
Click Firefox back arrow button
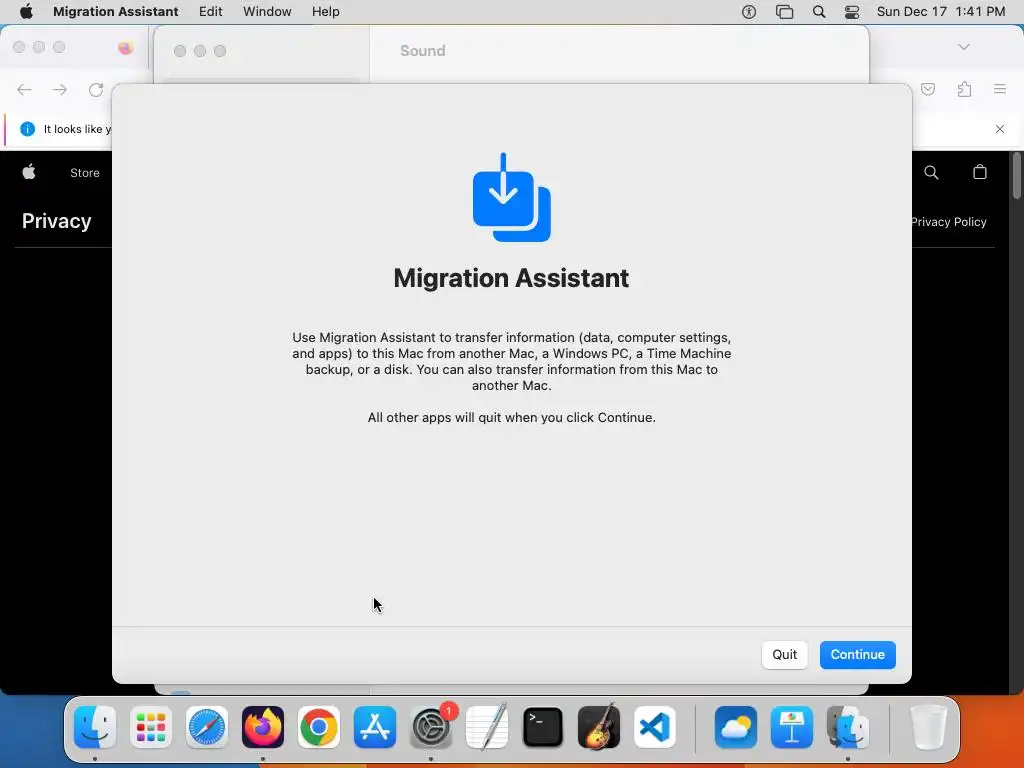click(24, 89)
